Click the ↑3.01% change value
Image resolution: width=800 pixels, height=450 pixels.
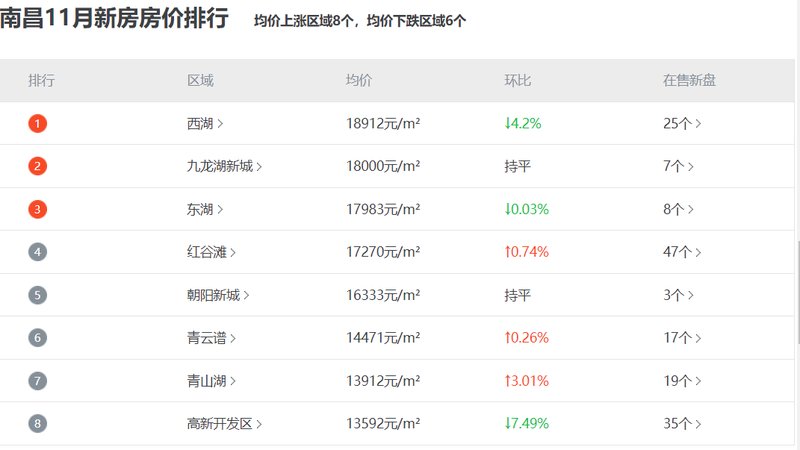527,381
